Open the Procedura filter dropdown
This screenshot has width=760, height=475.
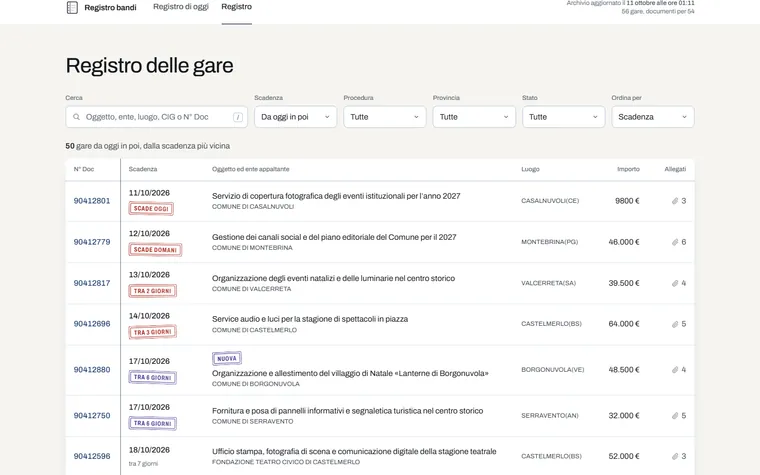coord(385,117)
